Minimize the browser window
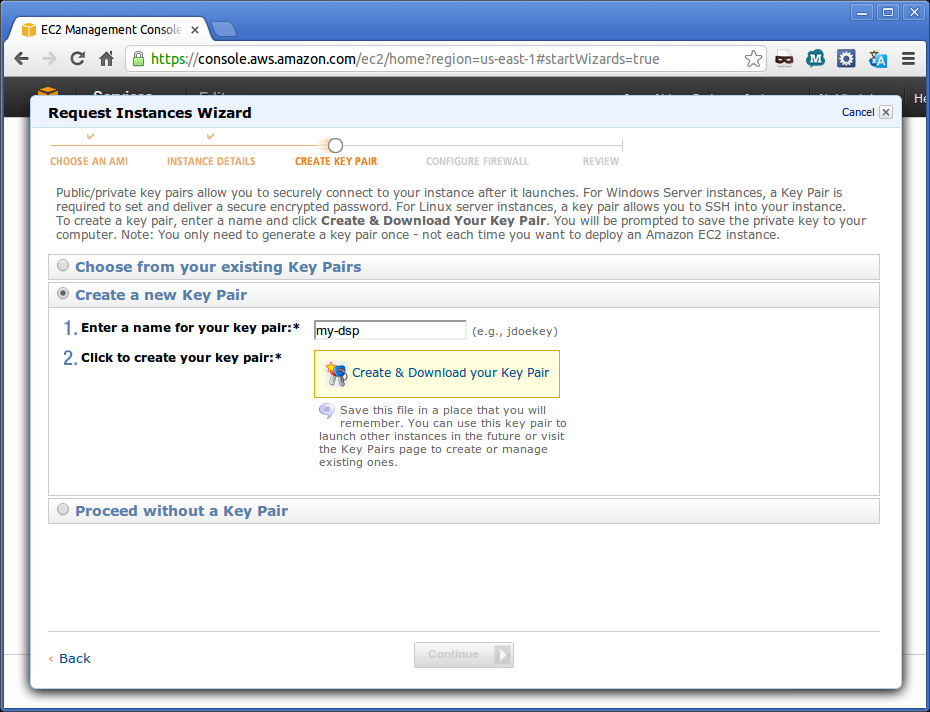930x712 pixels. point(862,12)
